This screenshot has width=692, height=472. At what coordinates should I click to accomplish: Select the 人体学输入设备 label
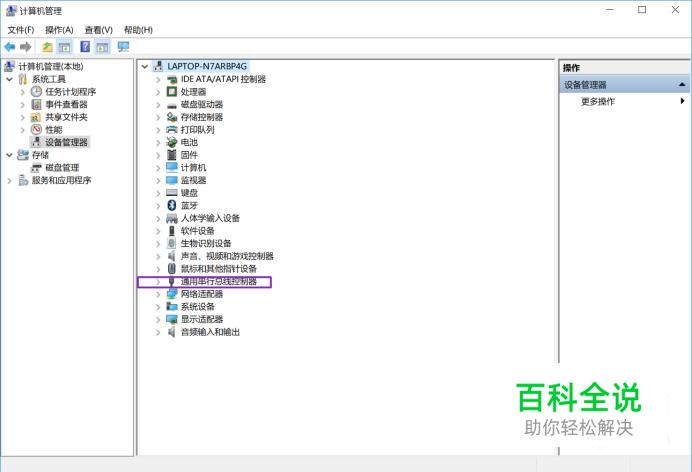[x=210, y=218]
